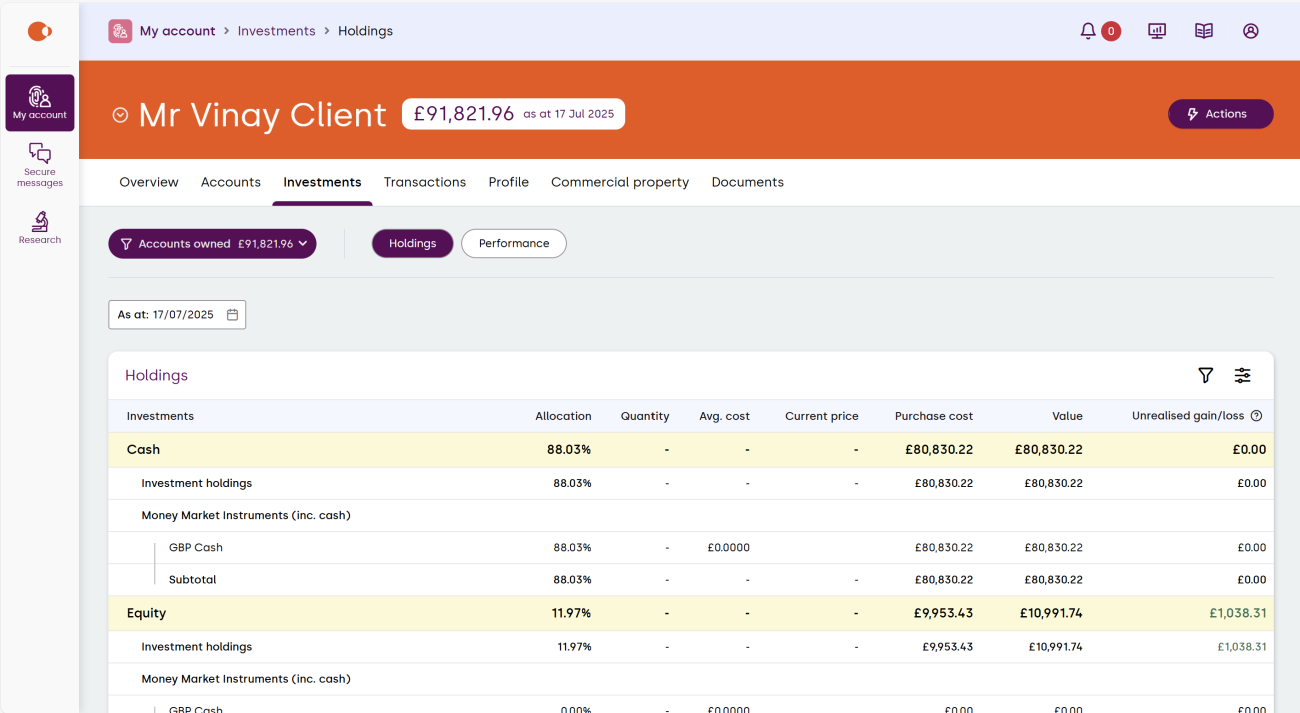The image size is (1300, 713).
Task: Expand the Accounts owned filter dropdown
Action: [212, 243]
